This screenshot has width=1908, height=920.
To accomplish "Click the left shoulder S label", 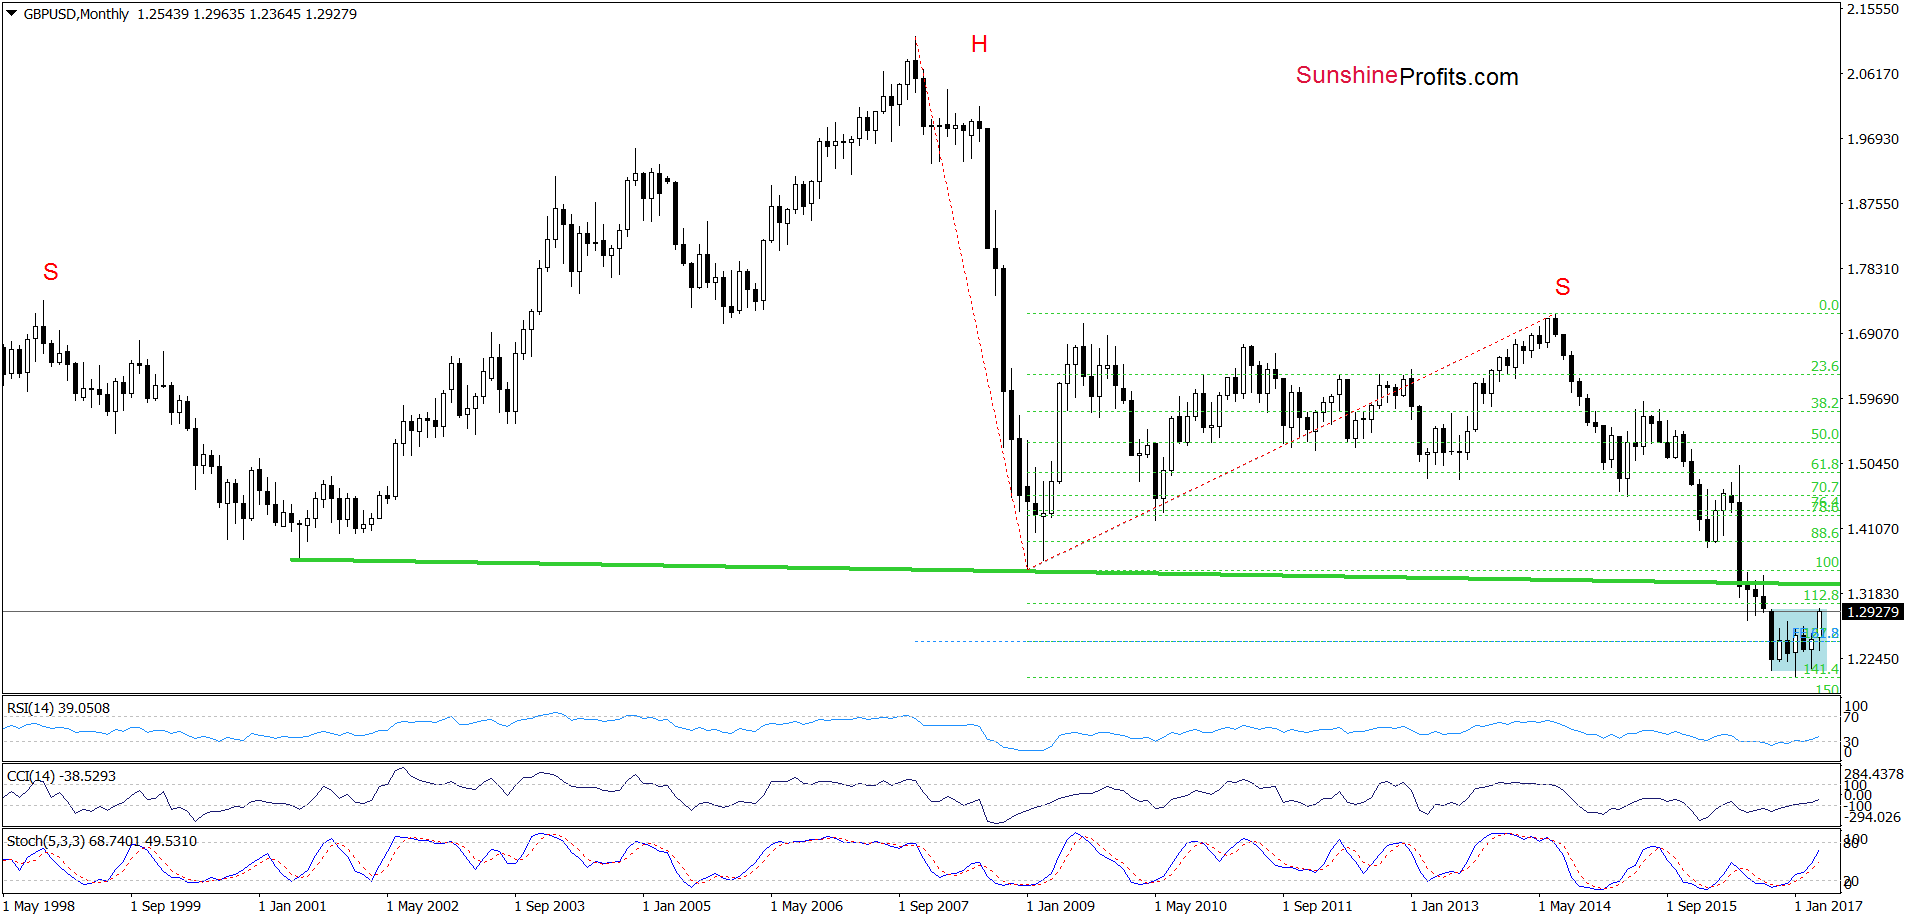I will (51, 272).
